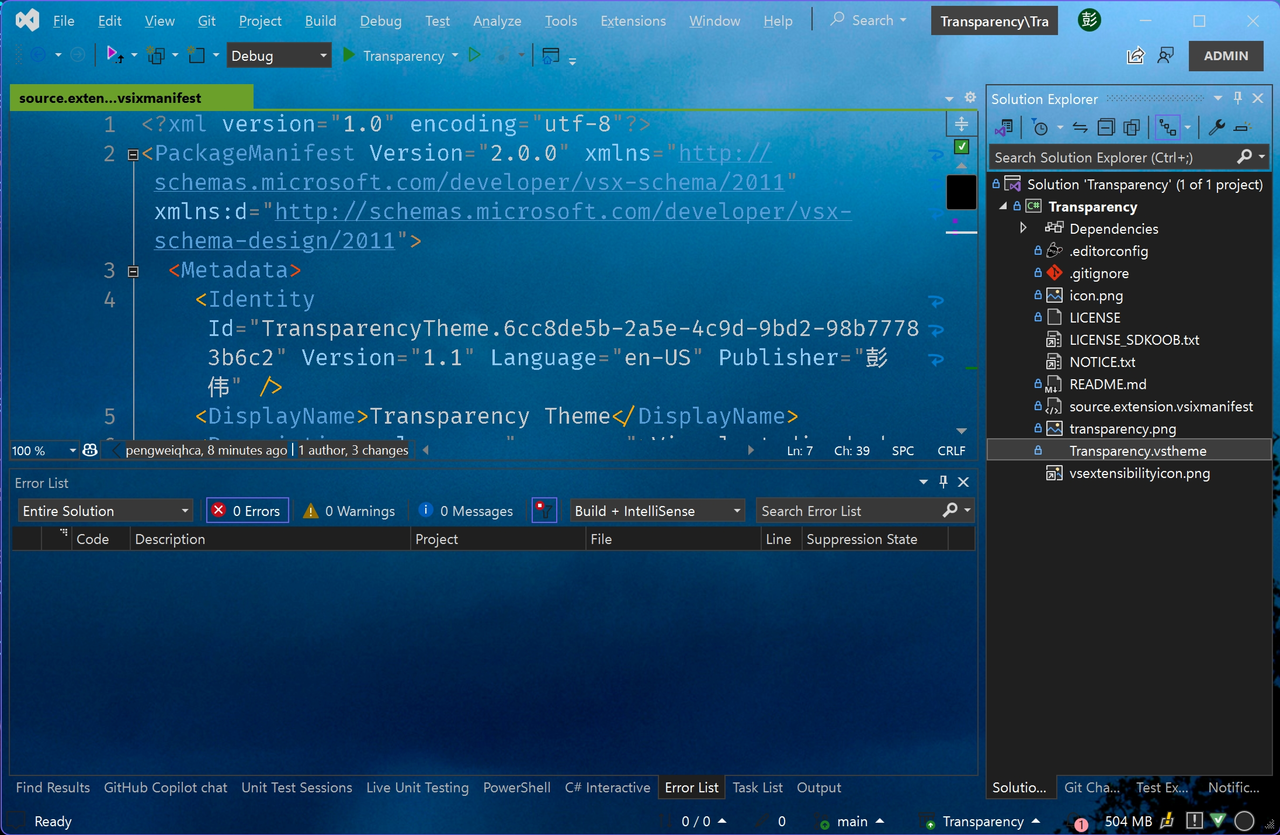Switch to the PowerShell tab

(x=517, y=787)
